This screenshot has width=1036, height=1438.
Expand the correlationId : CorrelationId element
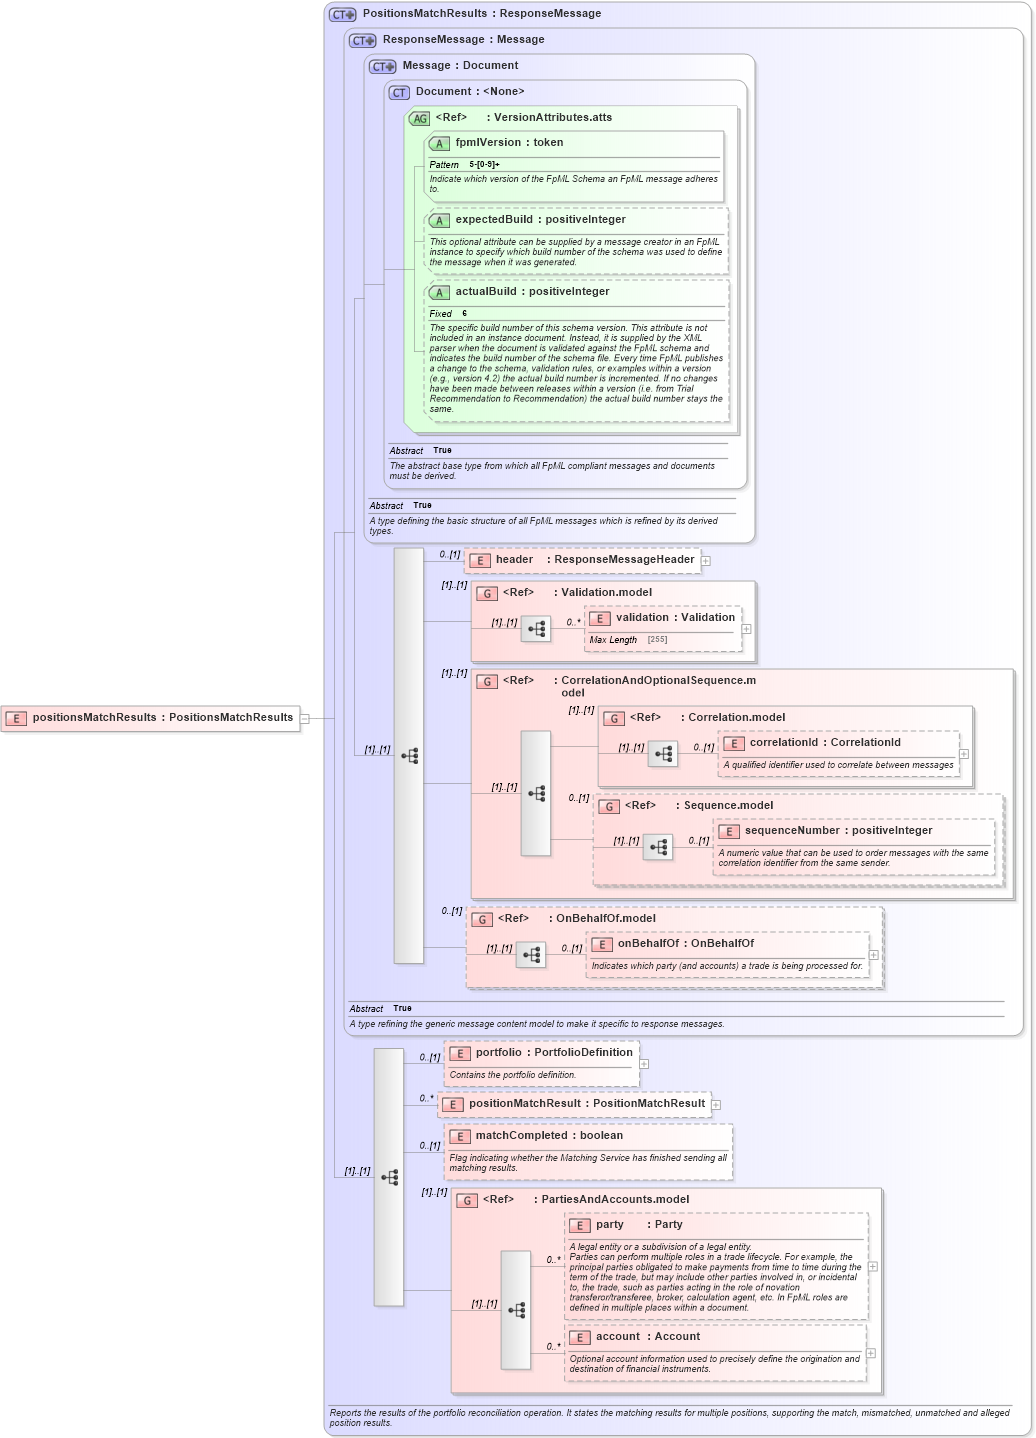coord(964,754)
